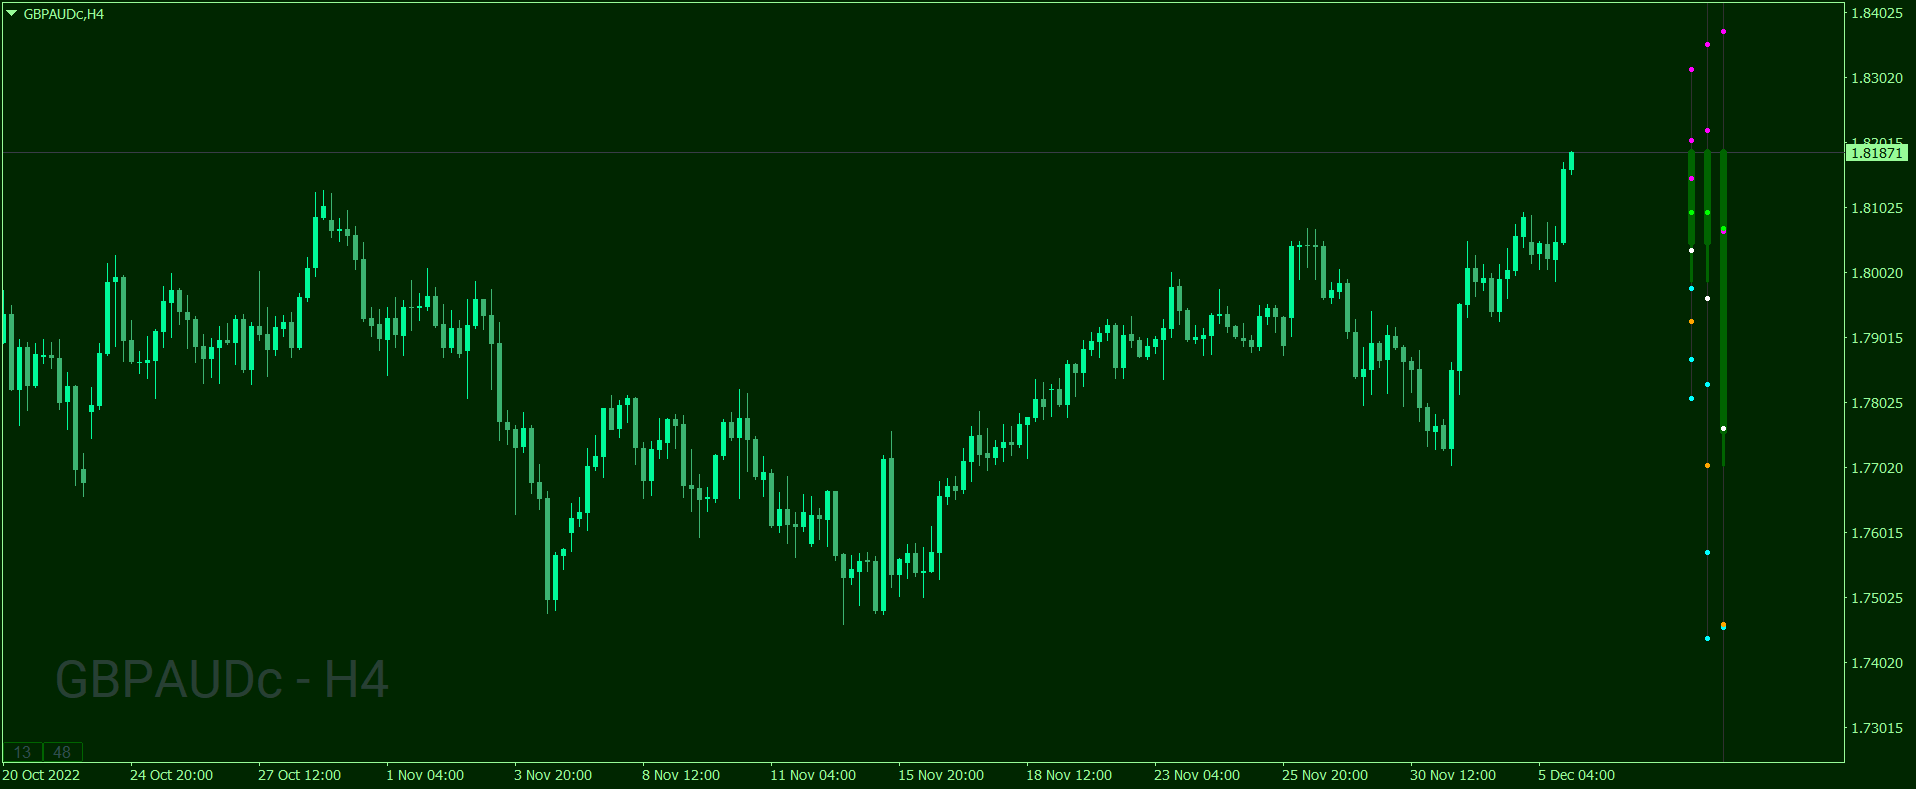Click the 25 Nov 20:00 time label
Screen dimensions: 1916x789
(1325, 775)
